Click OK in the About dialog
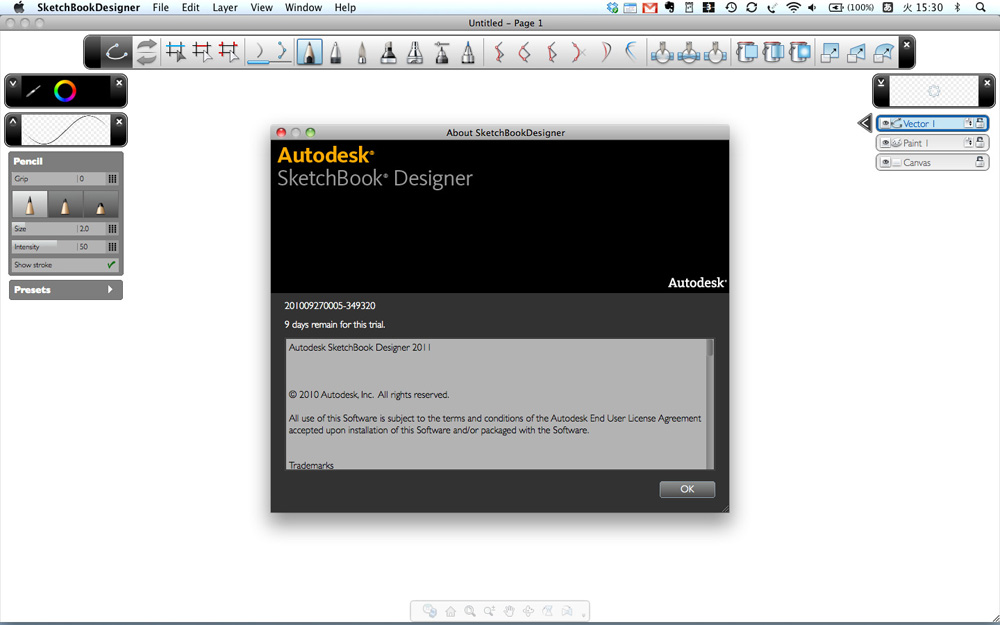 [687, 489]
